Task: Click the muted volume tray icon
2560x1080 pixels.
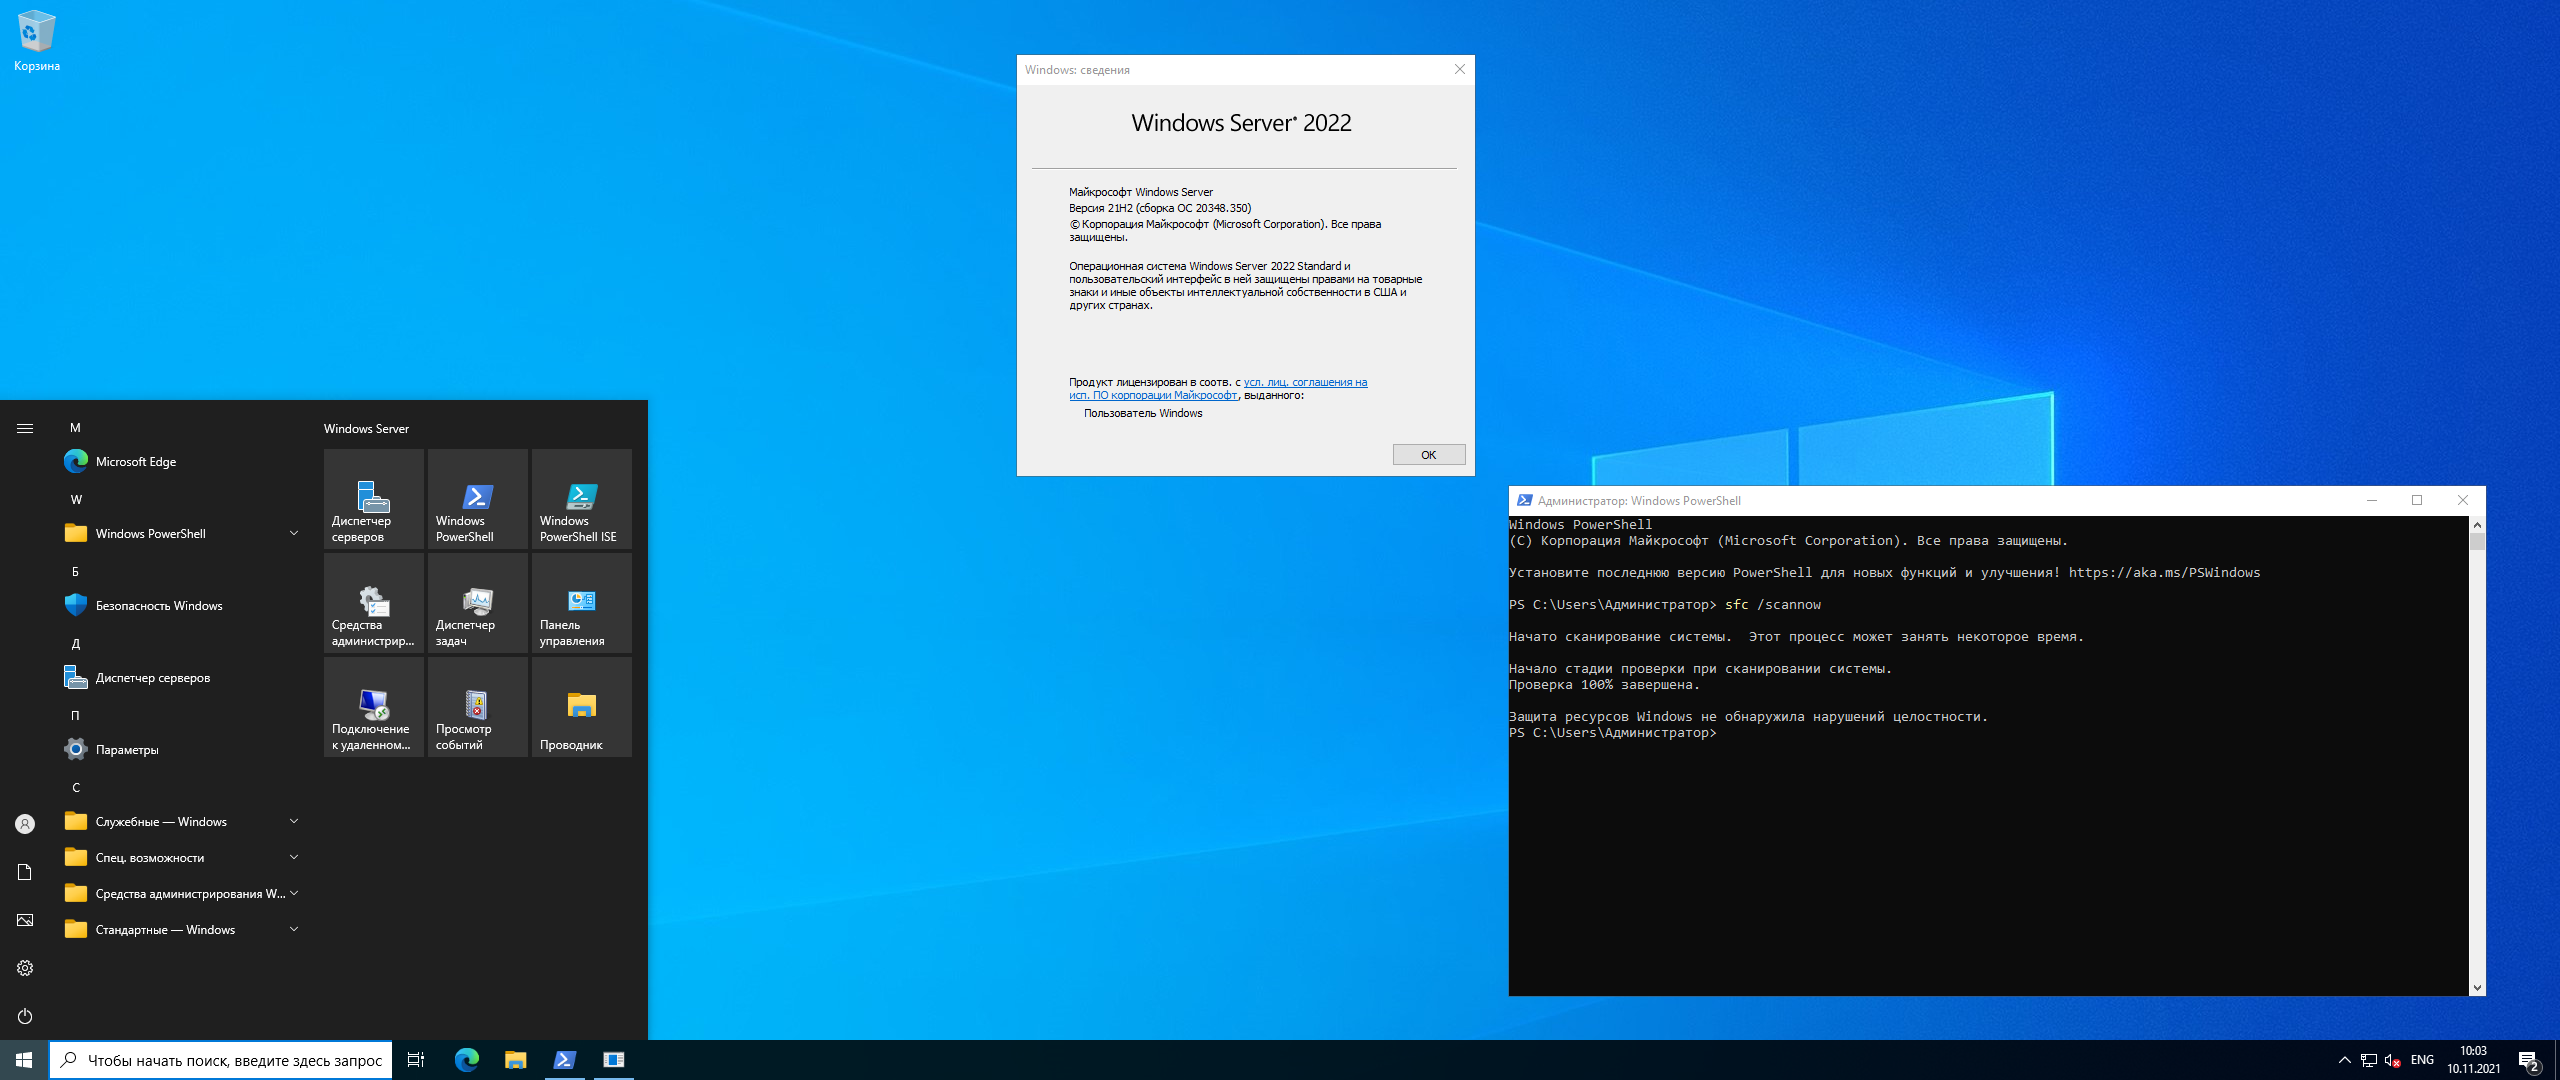Action: coord(2392,1061)
